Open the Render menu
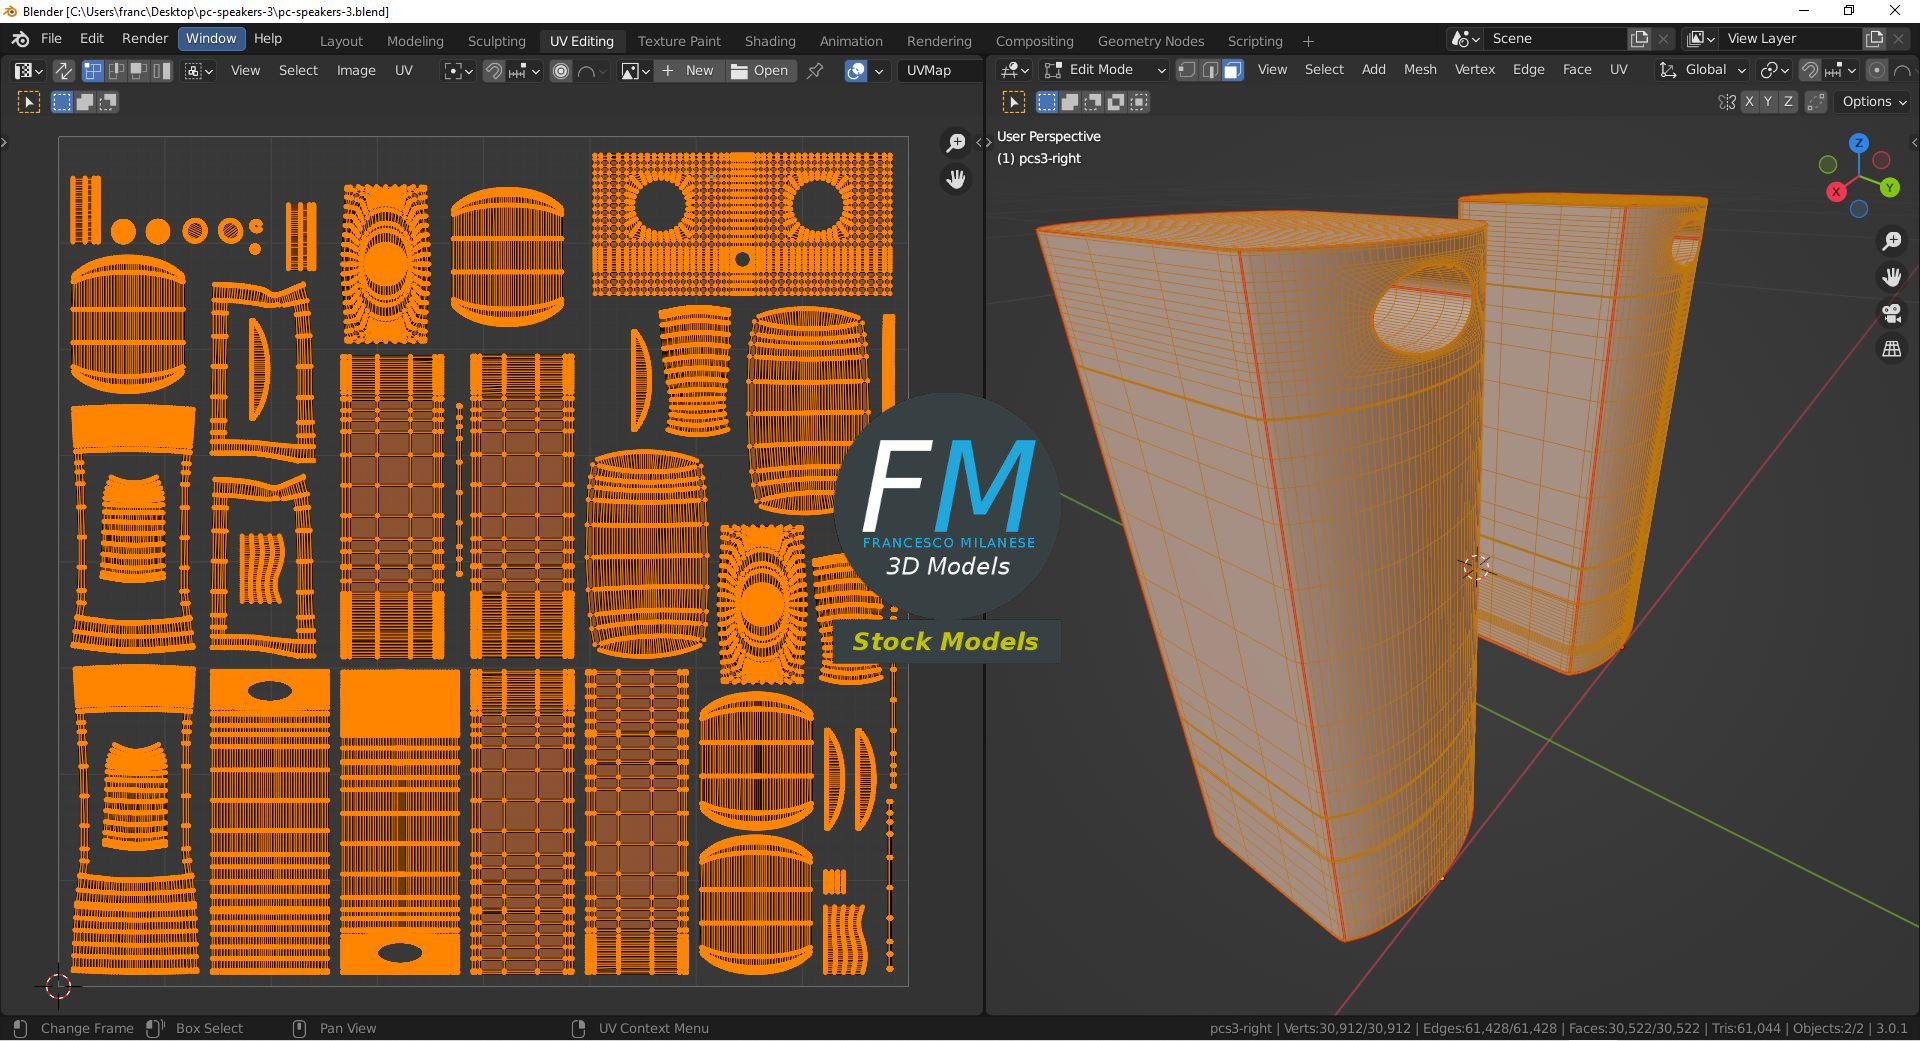This screenshot has width=1920, height=1041. (x=145, y=38)
